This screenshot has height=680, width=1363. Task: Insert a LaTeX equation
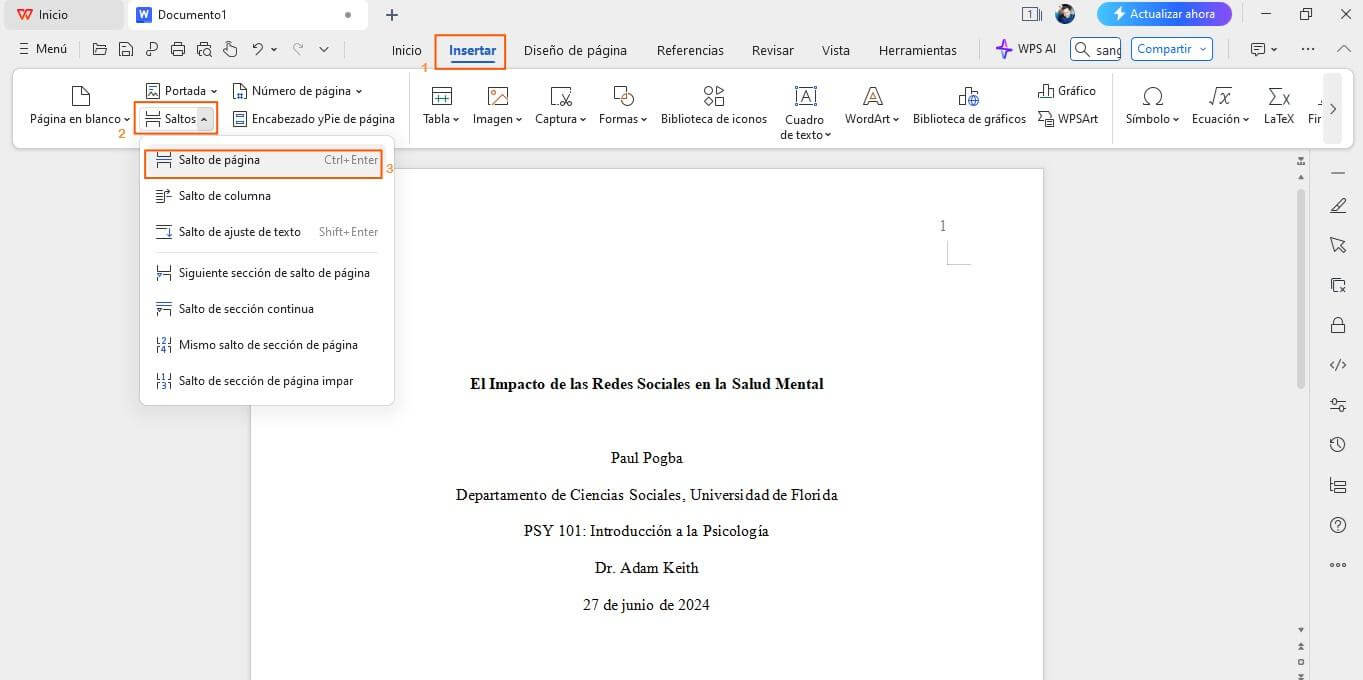[1277, 103]
